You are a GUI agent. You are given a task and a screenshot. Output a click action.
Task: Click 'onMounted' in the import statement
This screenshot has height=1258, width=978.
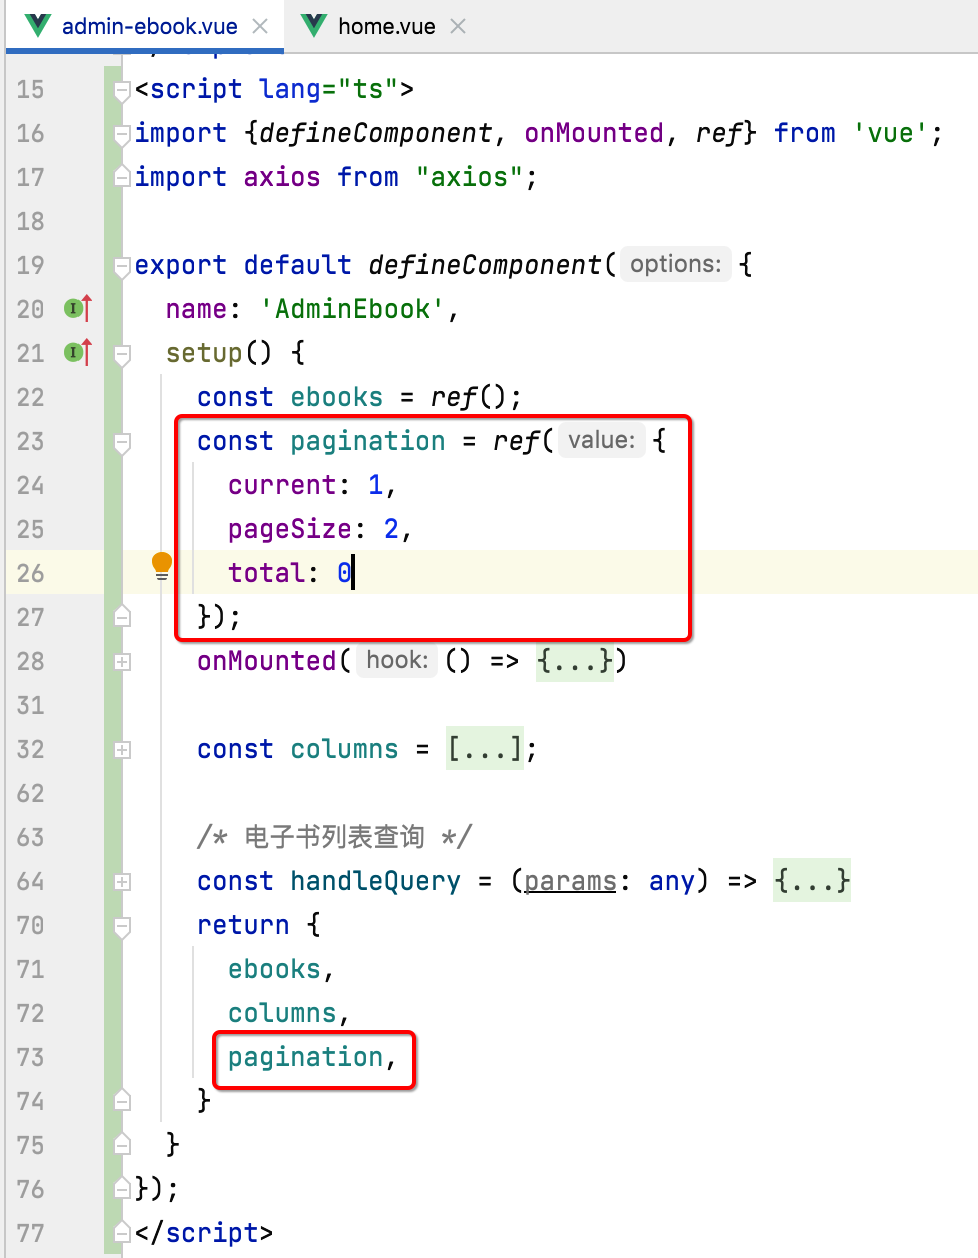[594, 133]
